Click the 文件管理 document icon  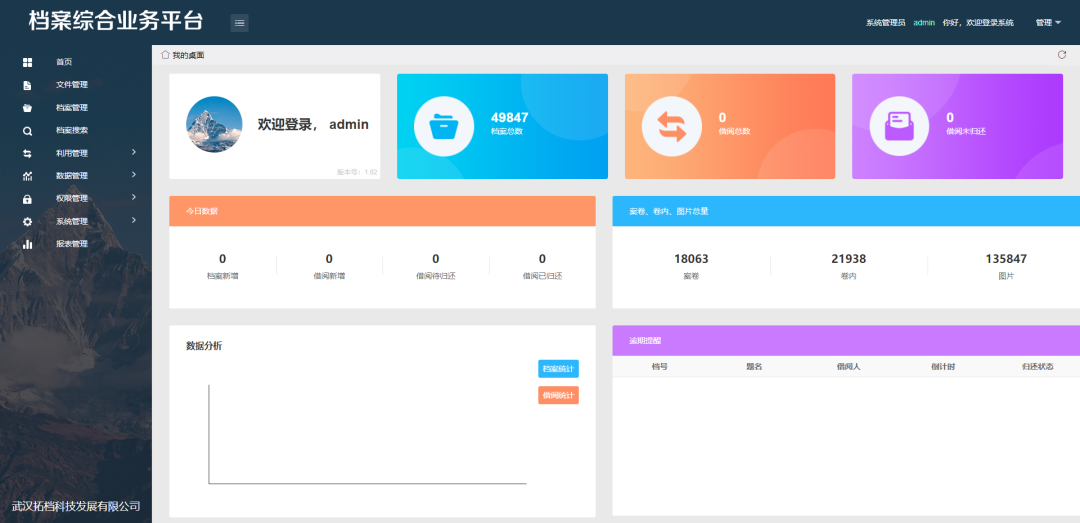[x=28, y=85]
